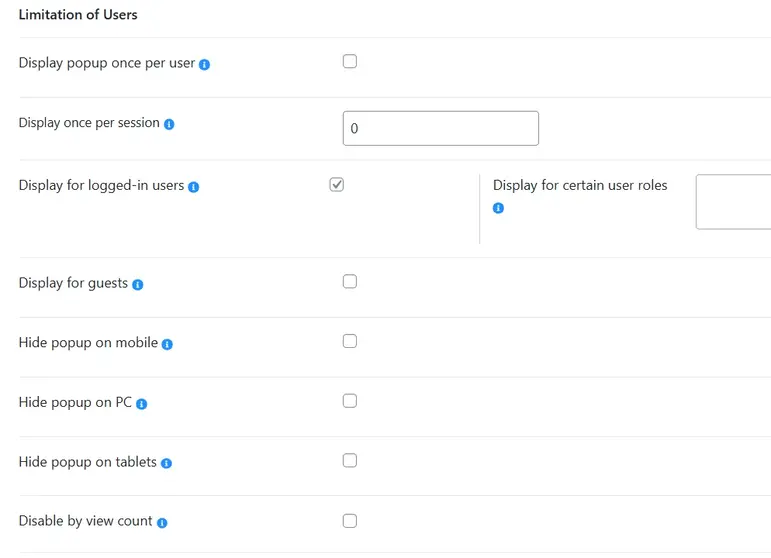
Task: Tick the Display for guests checkbox
Action: tap(350, 281)
